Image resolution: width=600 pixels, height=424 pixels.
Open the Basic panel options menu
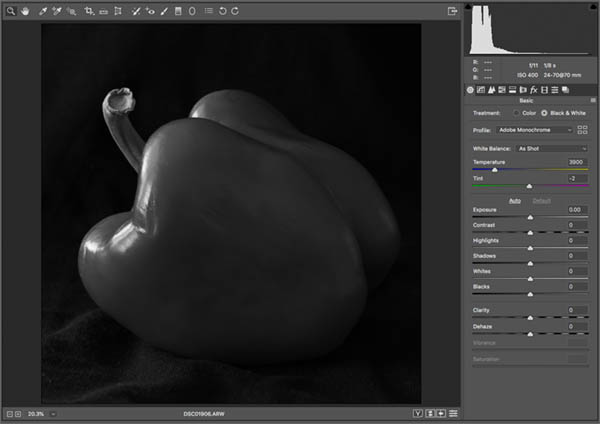[593, 100]
